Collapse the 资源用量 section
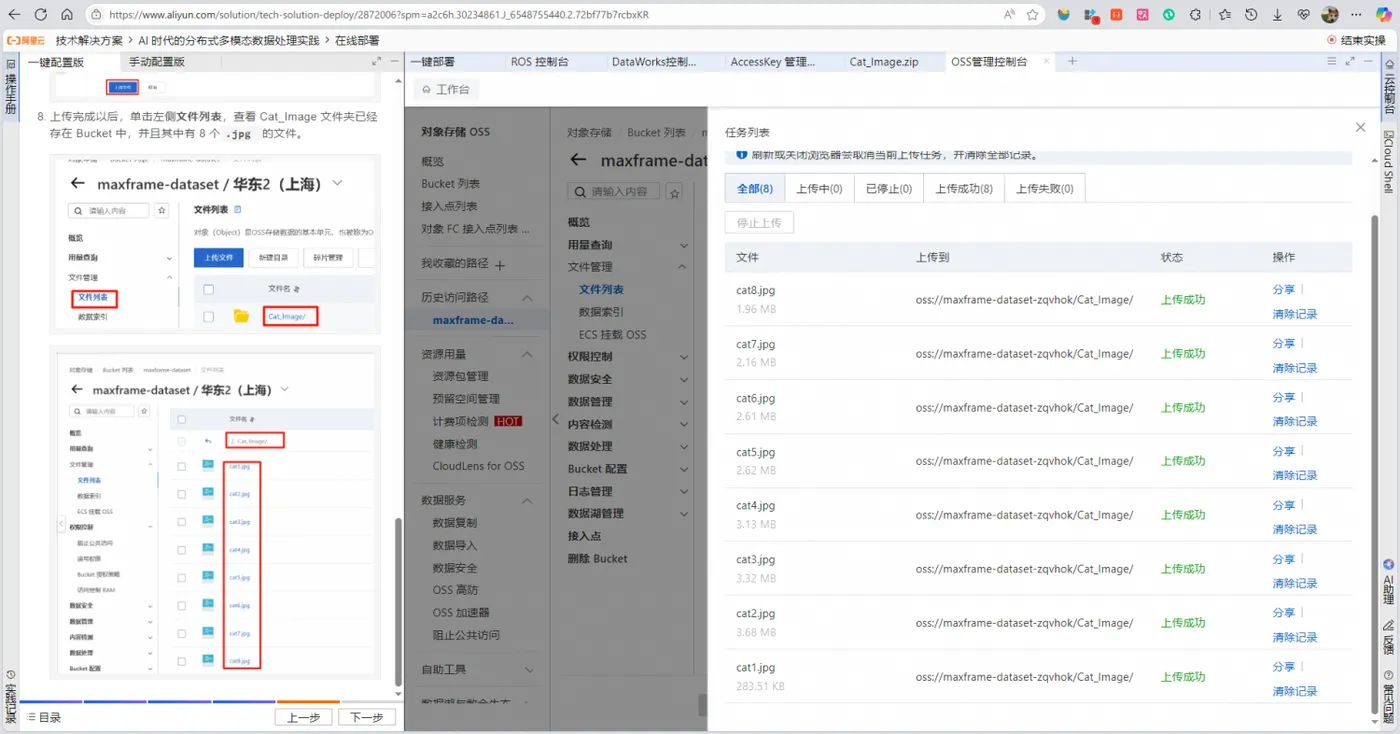The image size is (1400, 734). click(527, 354)
